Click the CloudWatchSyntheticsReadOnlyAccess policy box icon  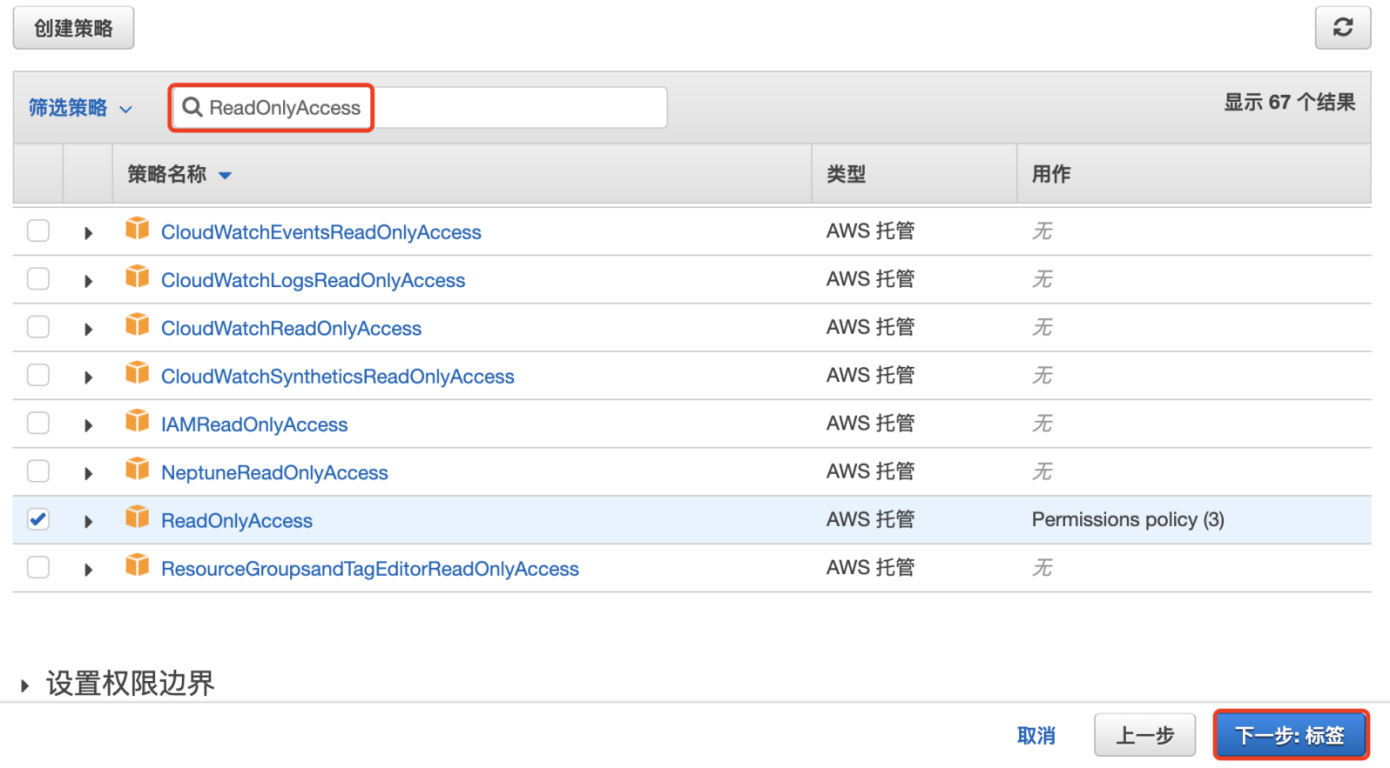pos(137,373)
